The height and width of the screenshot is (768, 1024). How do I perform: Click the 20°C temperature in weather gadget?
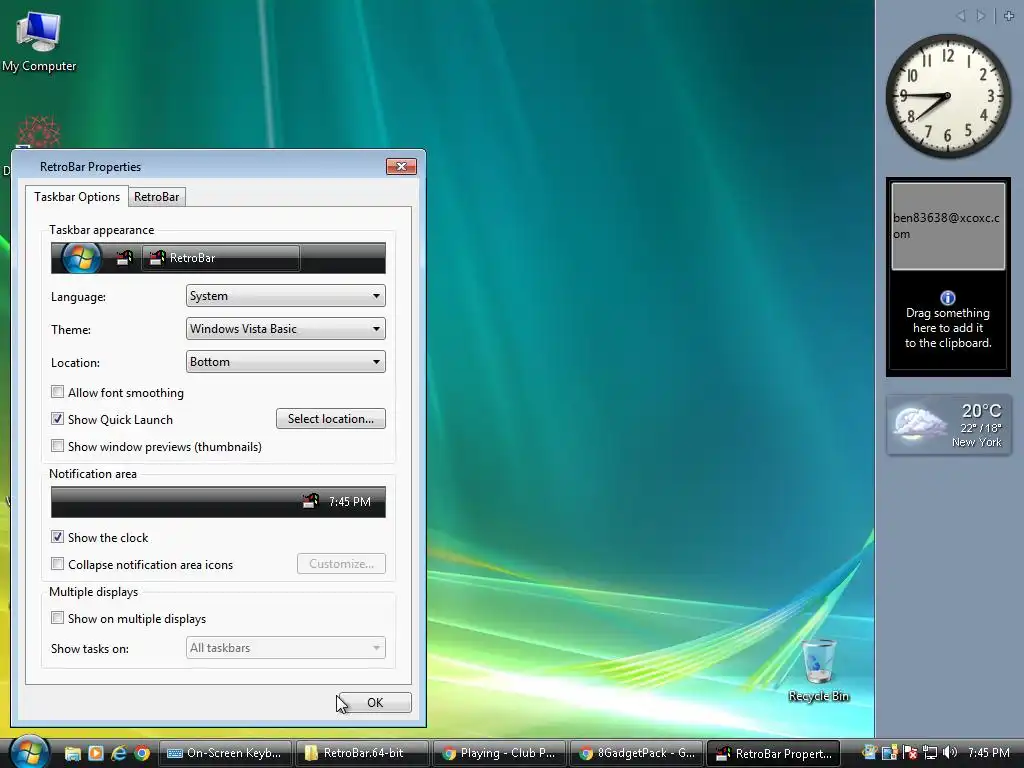(981, 411)
